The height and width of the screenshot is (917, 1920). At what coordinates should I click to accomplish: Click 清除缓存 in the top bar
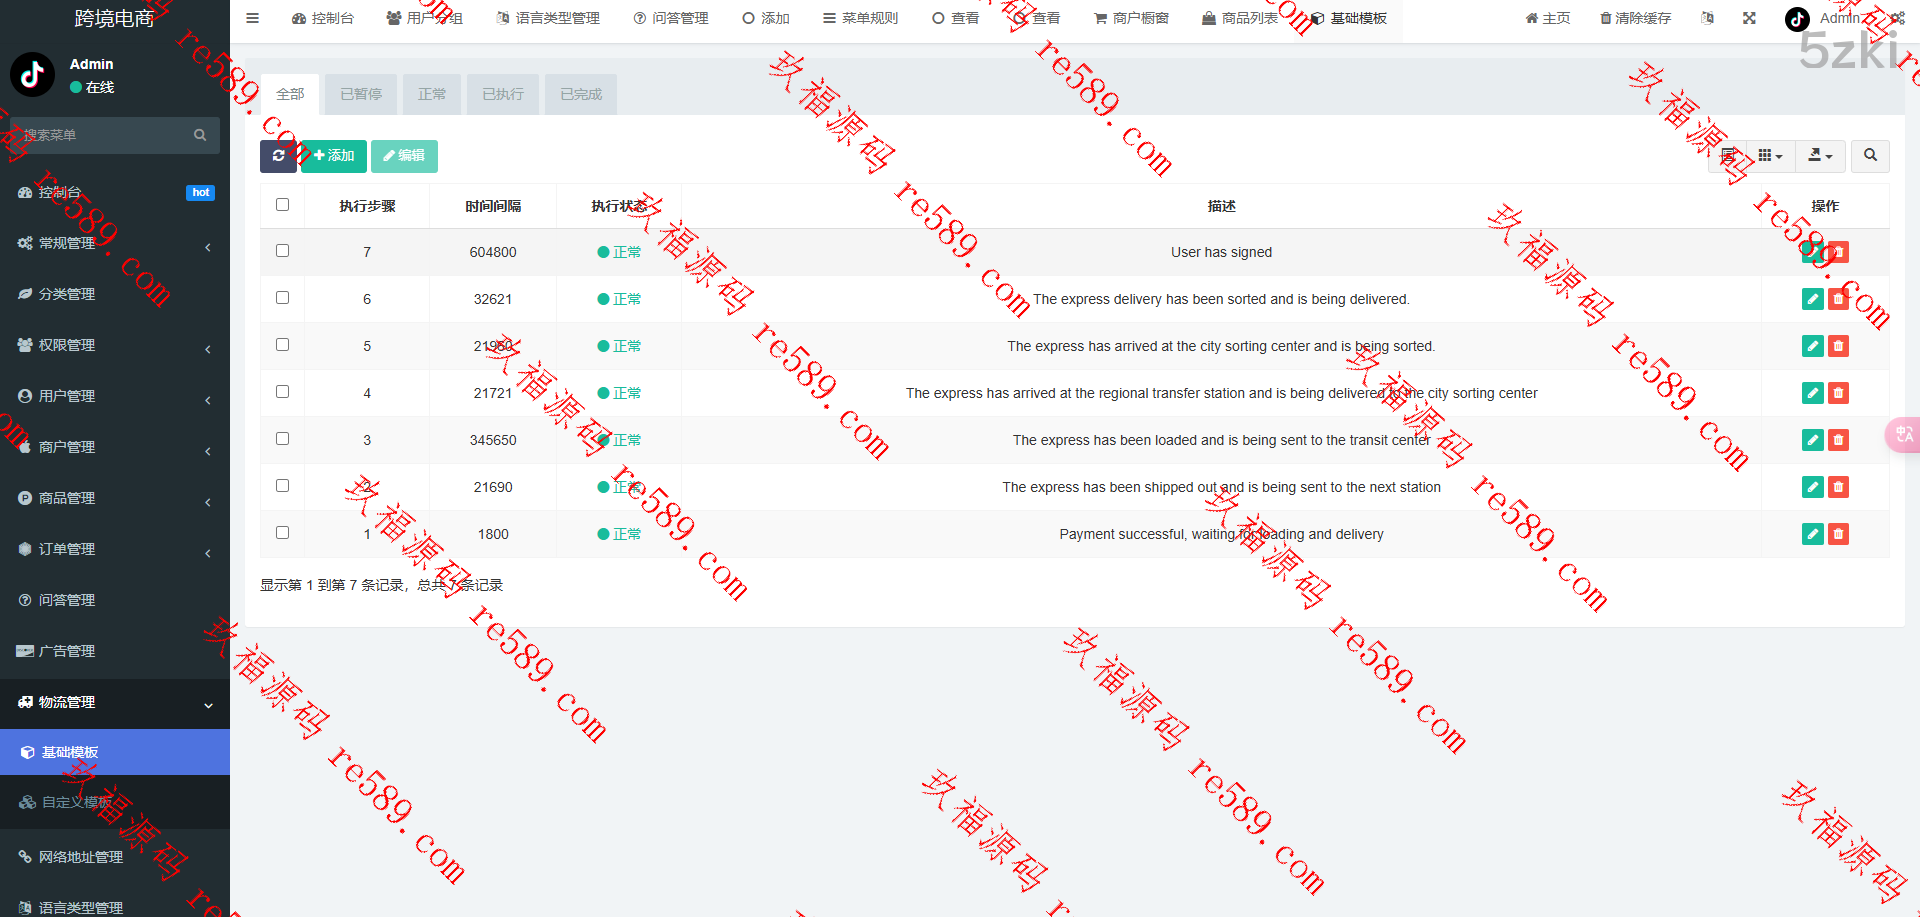coord(1635,18)
